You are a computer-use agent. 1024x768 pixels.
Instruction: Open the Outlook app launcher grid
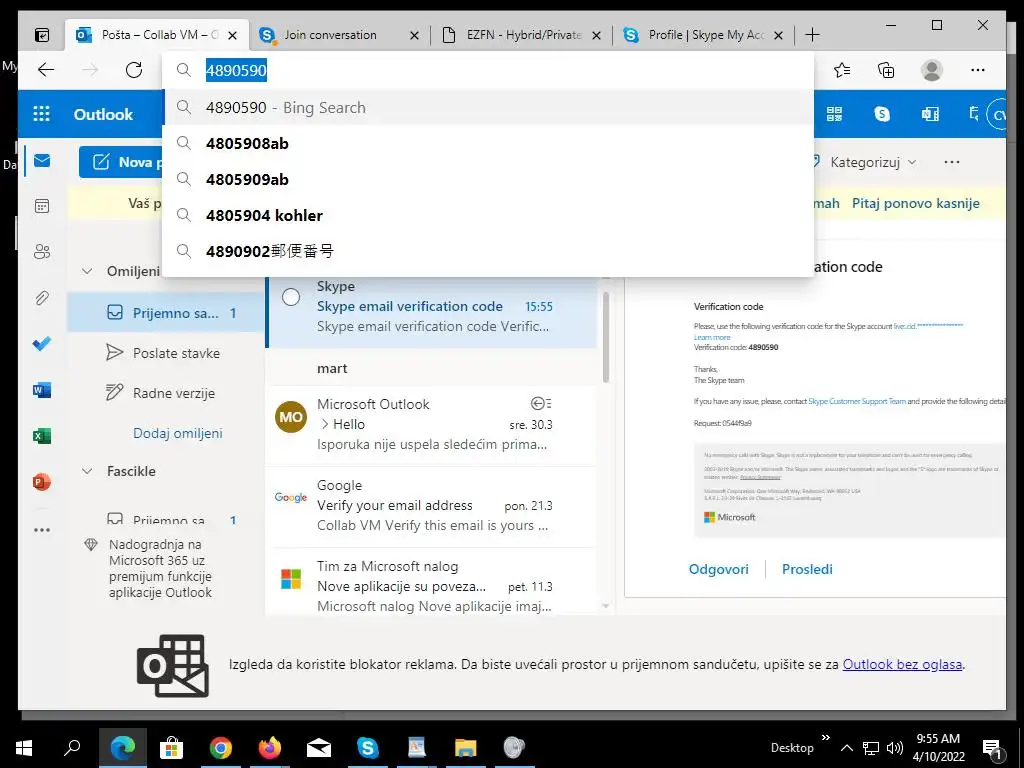[42, 114]
